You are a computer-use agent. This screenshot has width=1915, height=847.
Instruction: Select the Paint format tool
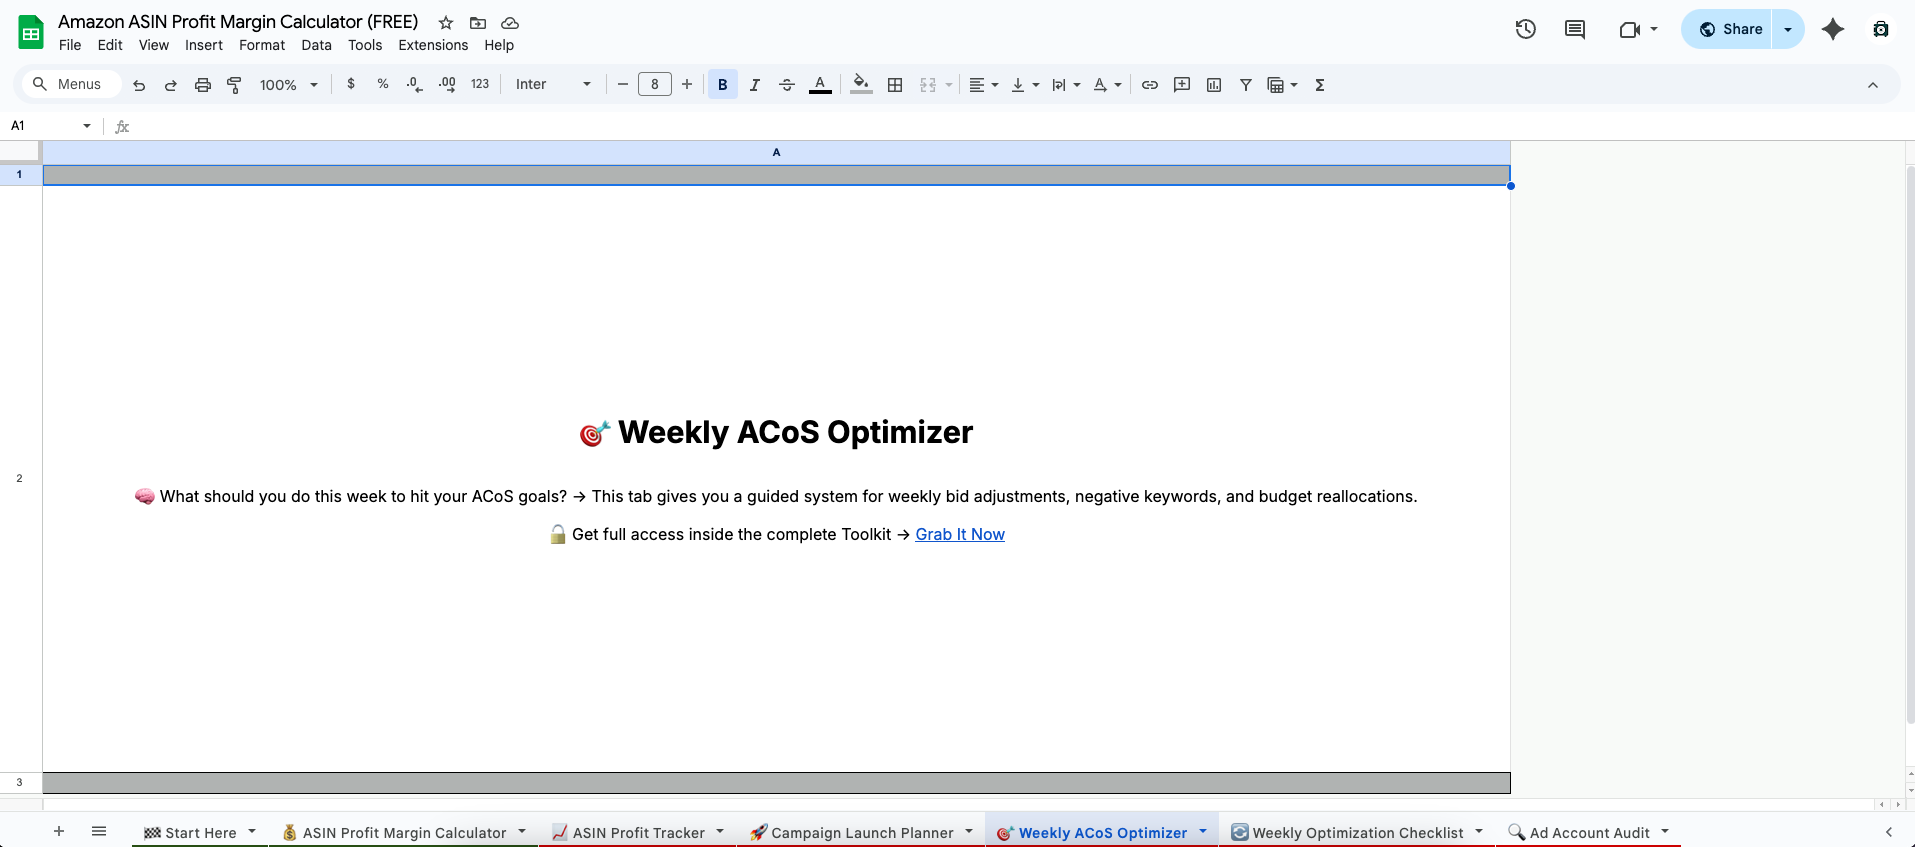point(235,85)
